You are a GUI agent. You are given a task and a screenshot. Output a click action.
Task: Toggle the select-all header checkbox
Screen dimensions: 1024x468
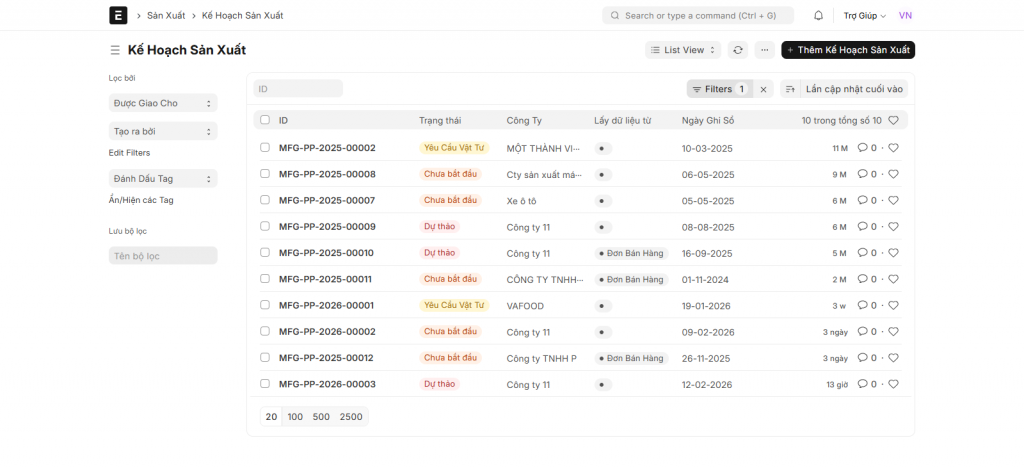pyautogui.click(x=264, y=120)
